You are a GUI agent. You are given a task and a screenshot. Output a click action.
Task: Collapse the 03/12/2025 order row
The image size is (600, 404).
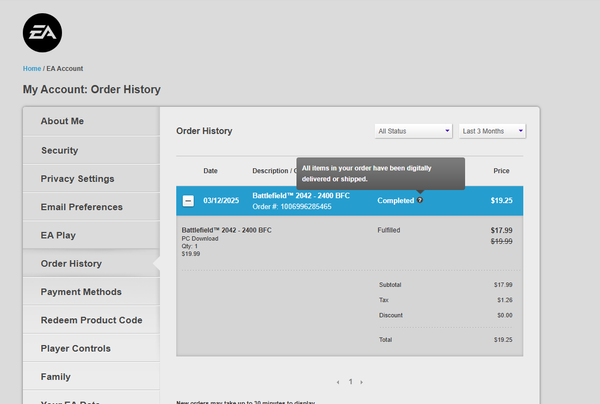pyautogui.click(x=188, y=201)
